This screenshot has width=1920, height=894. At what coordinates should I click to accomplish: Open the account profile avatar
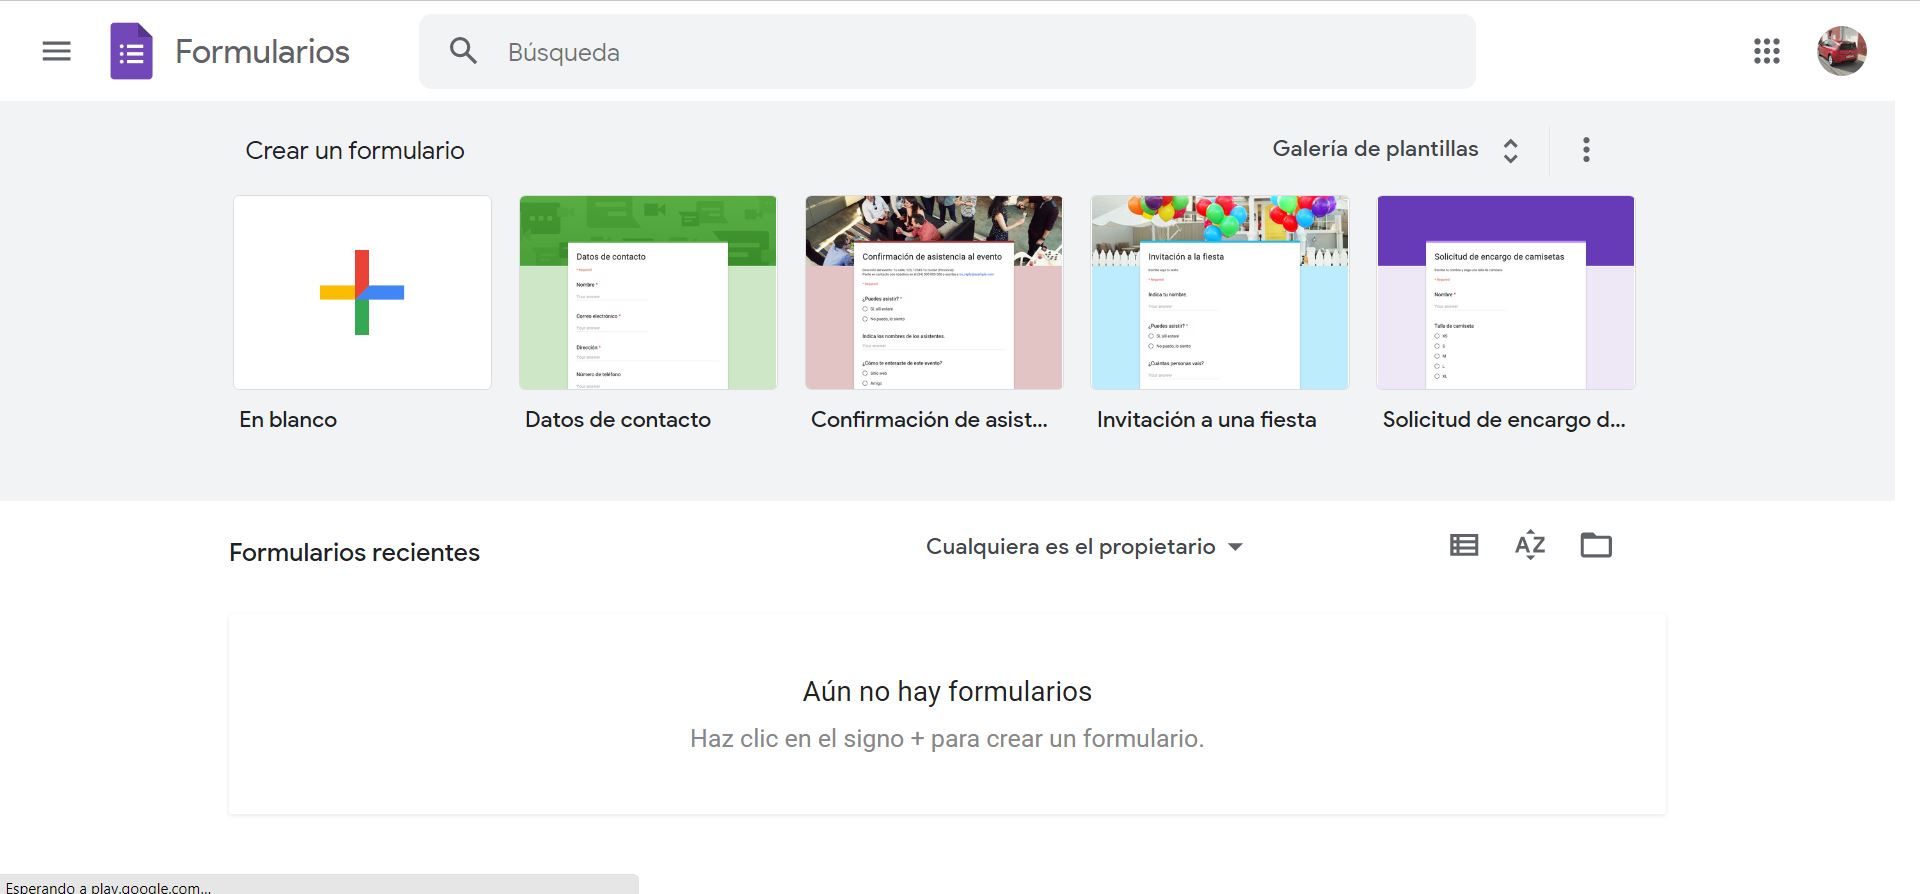[1842, 51]
